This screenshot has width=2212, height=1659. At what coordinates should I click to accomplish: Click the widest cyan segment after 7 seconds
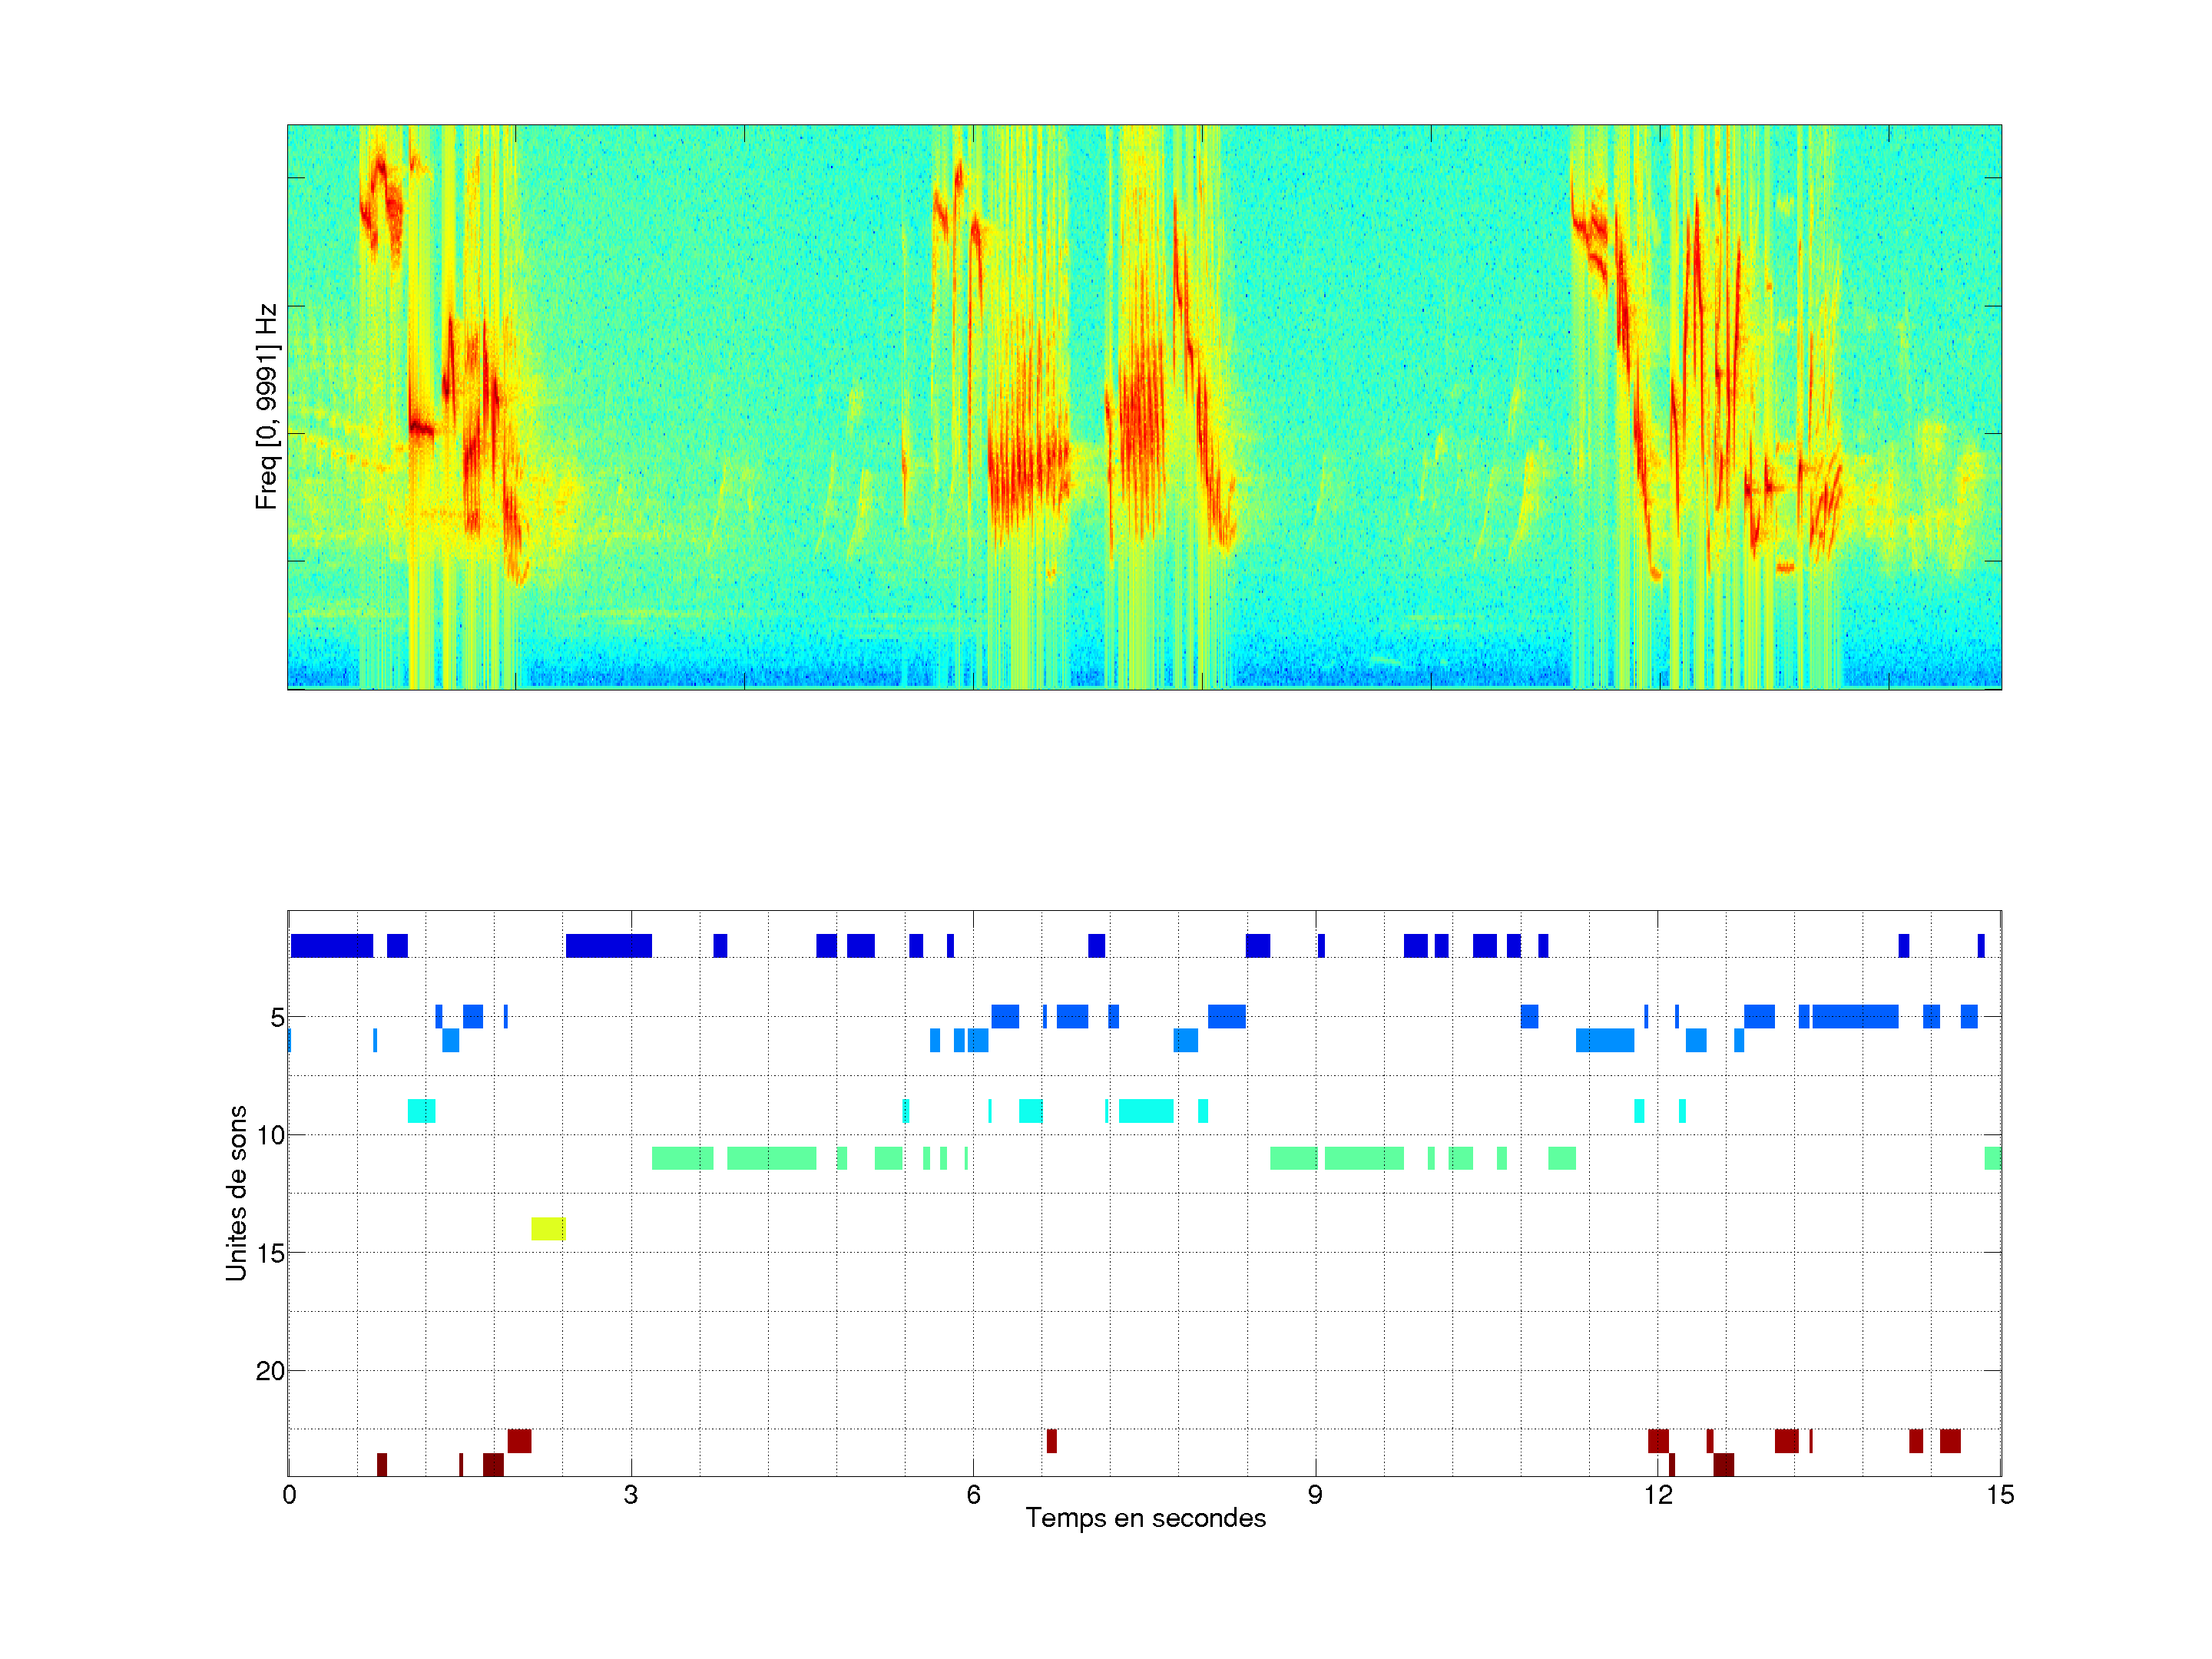[1146, 1111]
